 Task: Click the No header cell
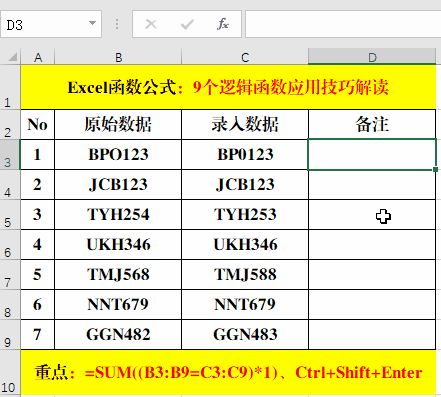click(38, 124)
